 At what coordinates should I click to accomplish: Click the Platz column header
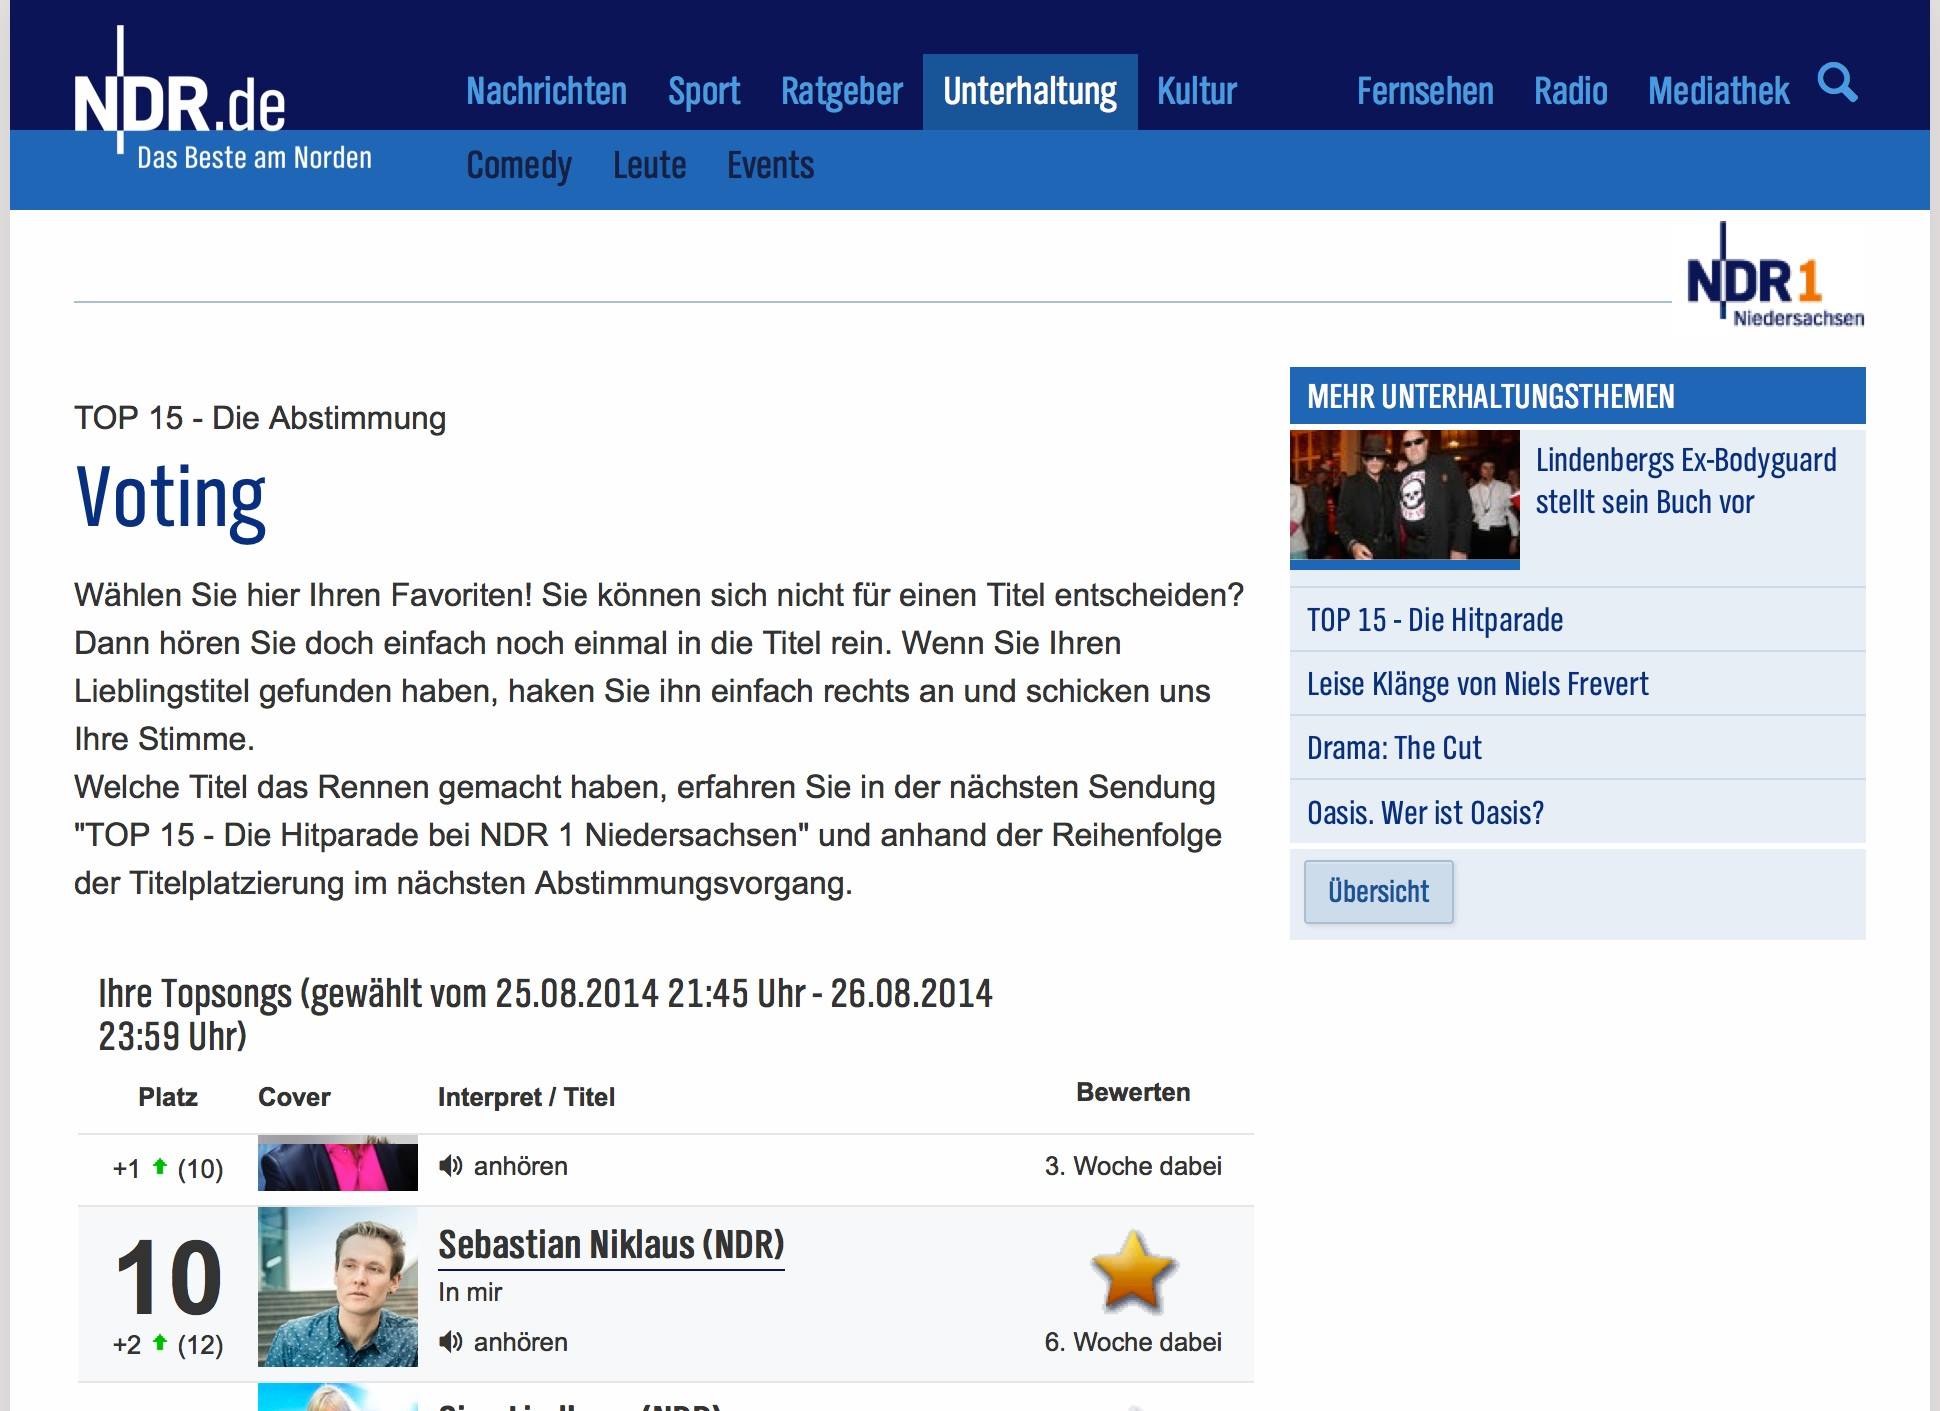(168, 1097)
